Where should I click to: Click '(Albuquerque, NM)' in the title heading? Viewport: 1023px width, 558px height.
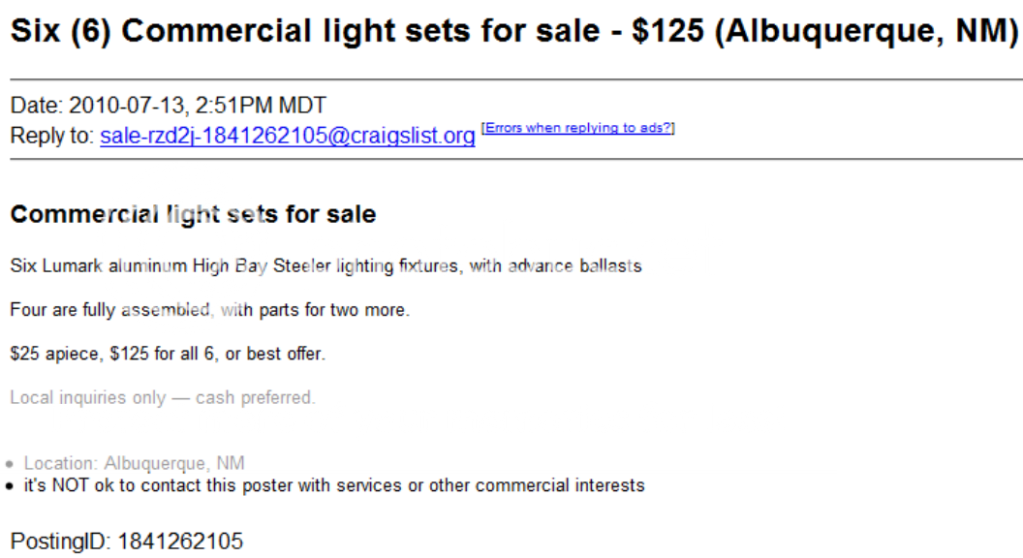click(x=868, y=31)
